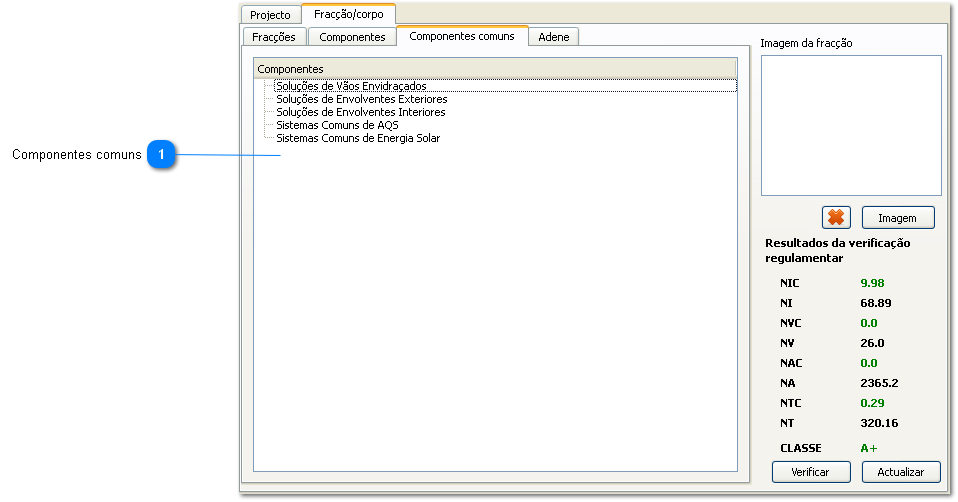Viewport: 958px width, 502px height.
Task: Click the blue callout badge number 1
Action: point(162,155)
